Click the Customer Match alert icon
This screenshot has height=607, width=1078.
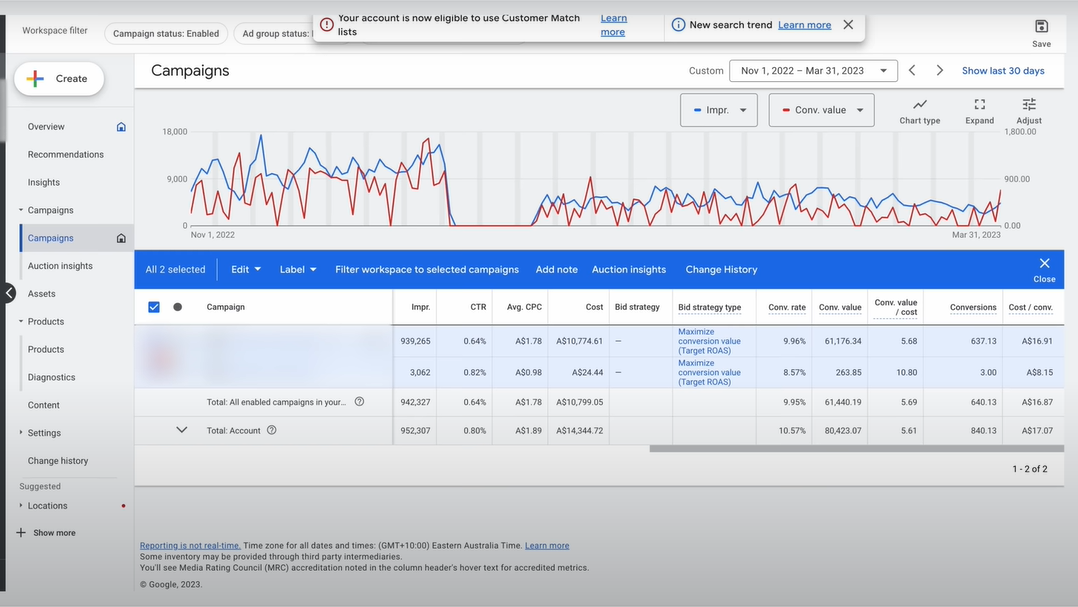(327, 25)
